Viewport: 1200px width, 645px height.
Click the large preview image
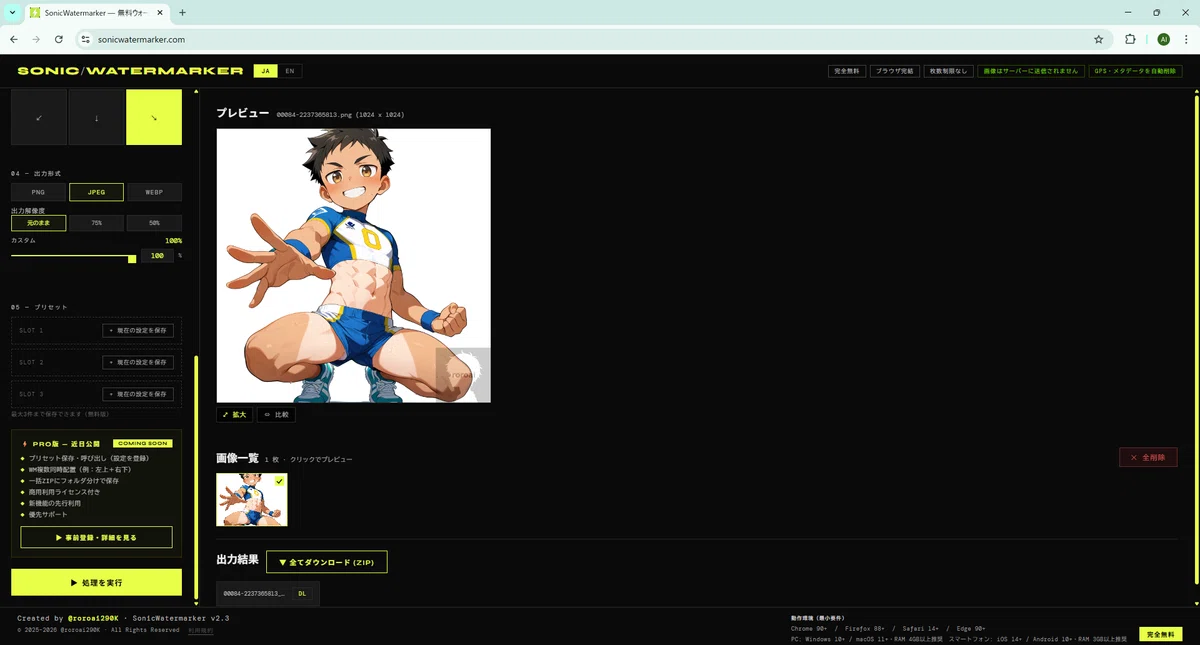354,265
